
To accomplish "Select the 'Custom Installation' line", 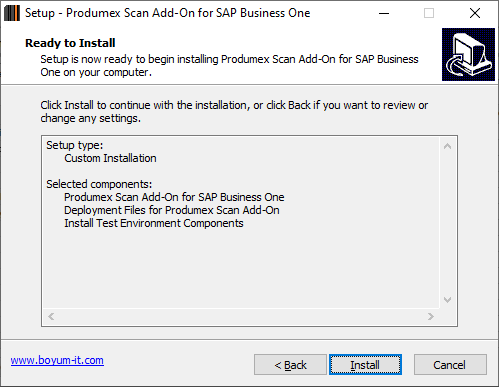I will [x=110, y=158].
